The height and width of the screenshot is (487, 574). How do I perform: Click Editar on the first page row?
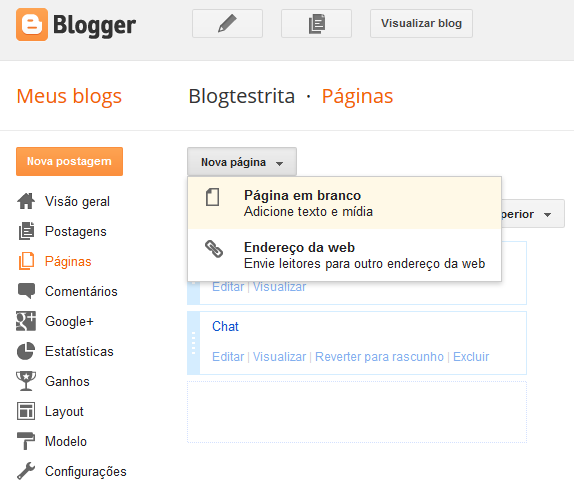228,287
